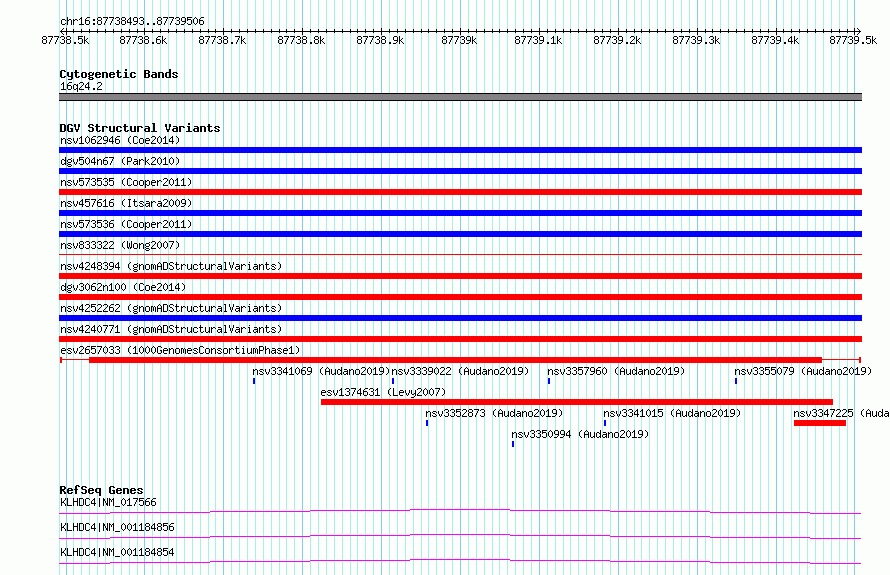This screenshot has height=575, width=890.
Task: Click the RefSeq Genes track heading
Action: click(101, 490)
